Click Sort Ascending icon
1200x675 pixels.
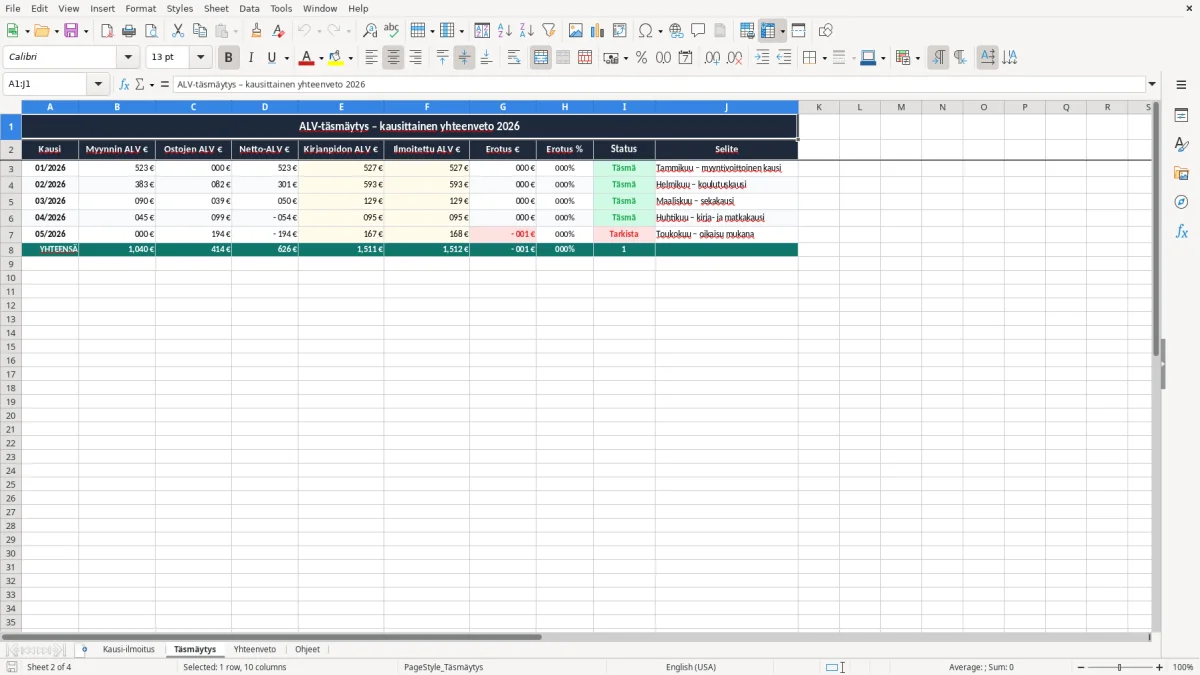(505, 31)
